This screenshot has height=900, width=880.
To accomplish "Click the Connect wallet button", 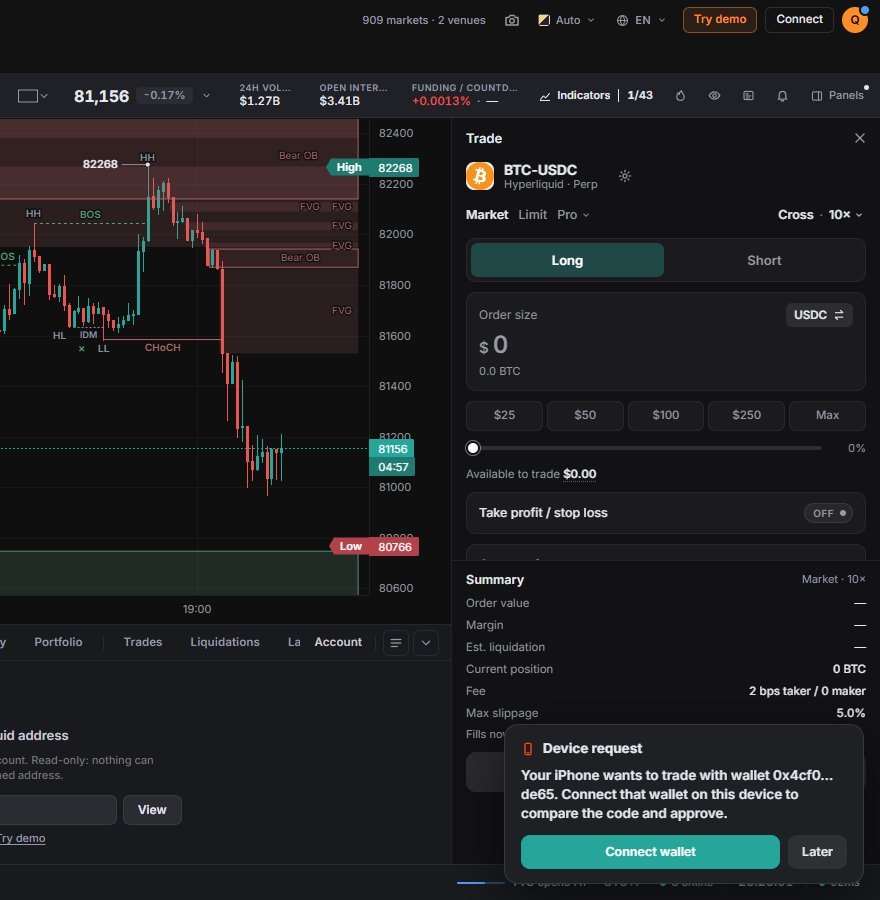I will 650,852.
